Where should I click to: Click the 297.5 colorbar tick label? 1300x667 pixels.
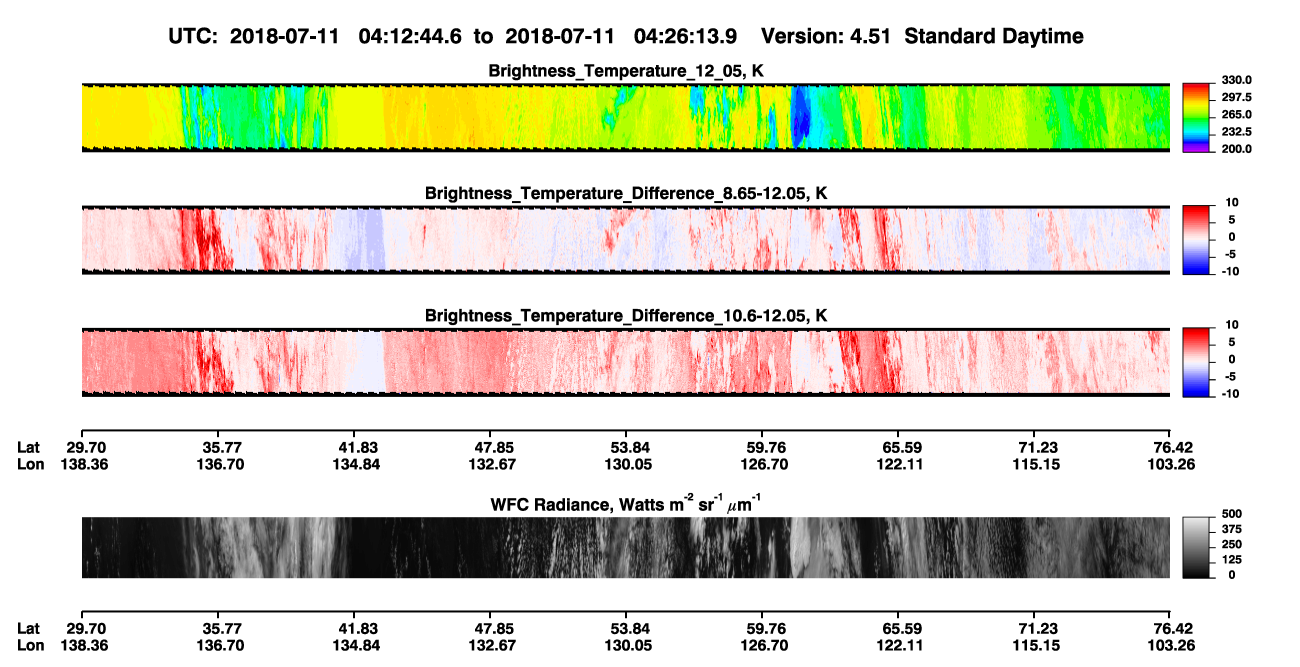(1236, 98)
